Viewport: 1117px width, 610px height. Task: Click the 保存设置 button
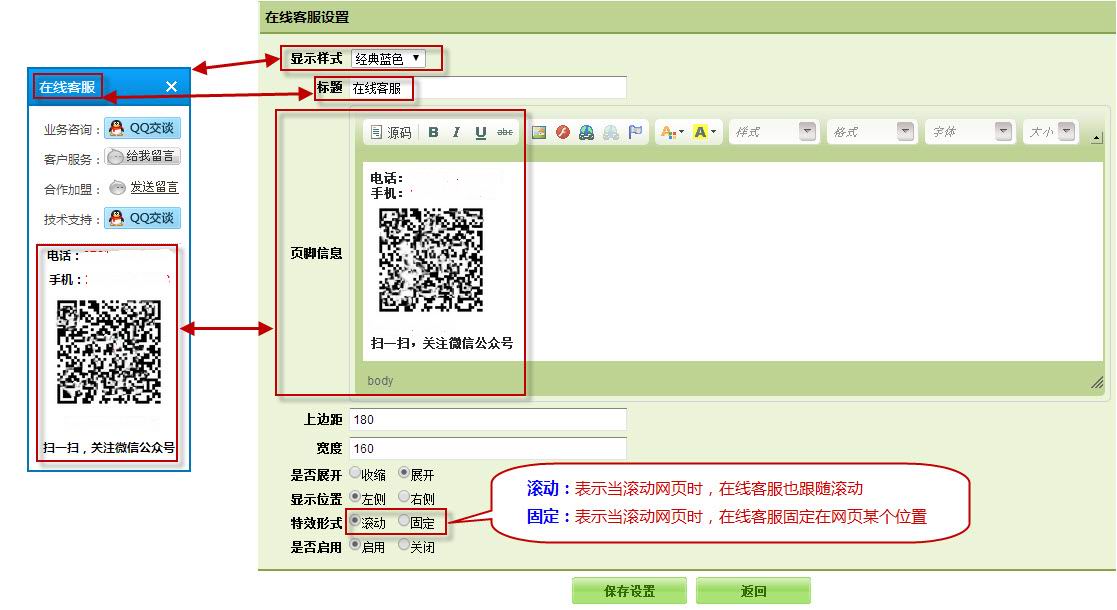coord(629,591)
